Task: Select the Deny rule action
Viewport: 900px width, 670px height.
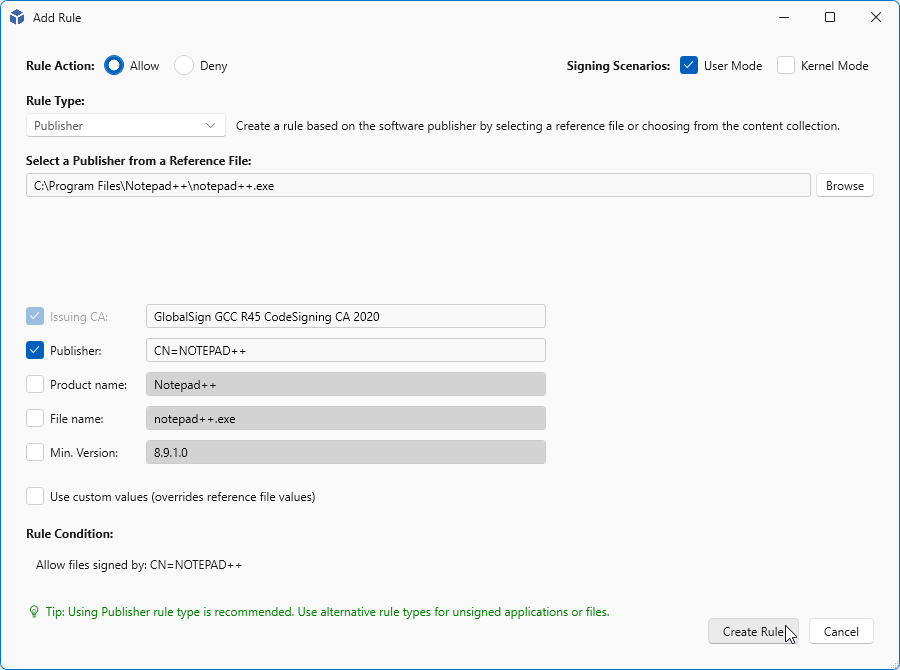Action: pos(184,66)
